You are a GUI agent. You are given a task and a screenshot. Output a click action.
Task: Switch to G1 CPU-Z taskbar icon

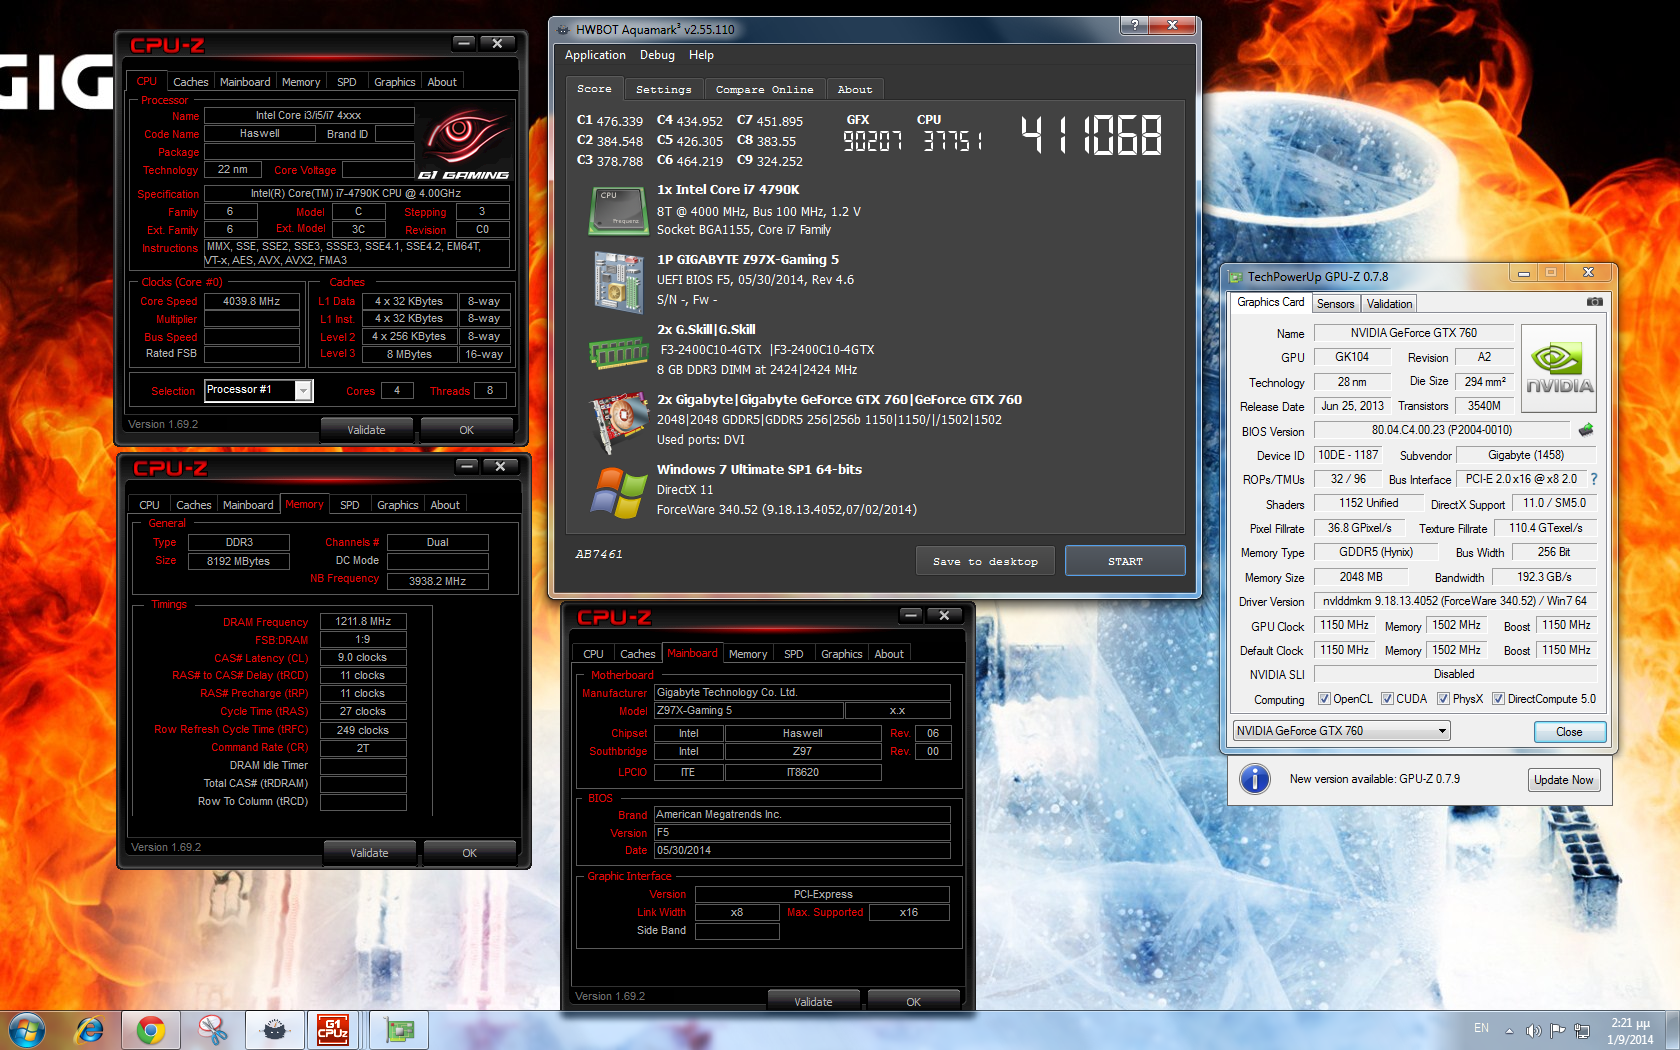coord(334,1029)
